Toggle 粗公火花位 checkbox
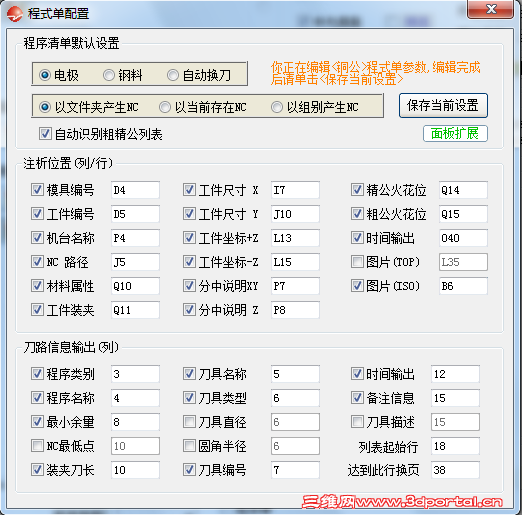 357,214
